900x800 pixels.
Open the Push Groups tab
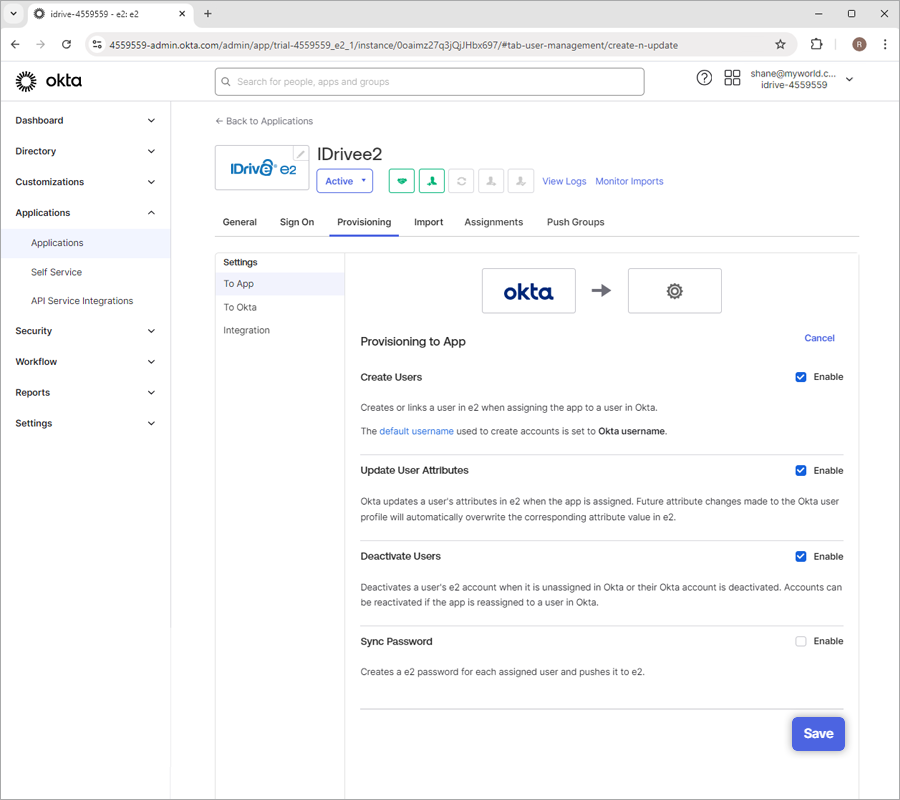point(575,222)
